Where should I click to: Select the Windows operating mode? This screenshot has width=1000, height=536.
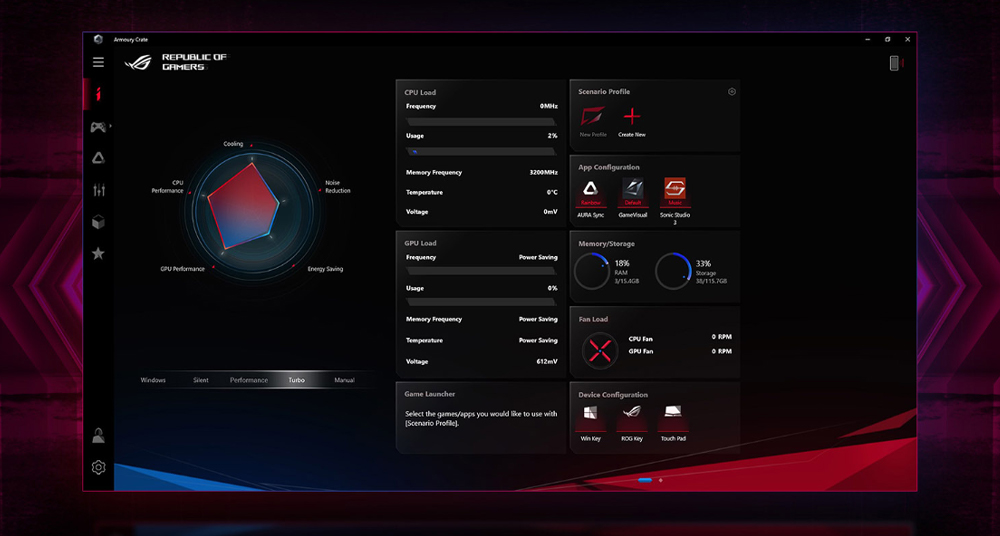[153, 380]
